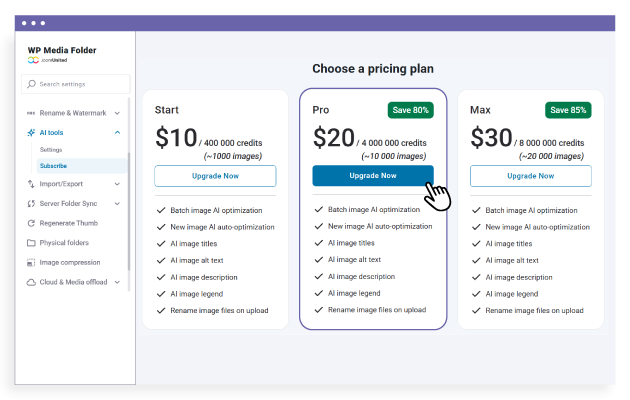This screenshot has height=400, width=630.
Task: Click the Cloud & Media offload icon
Action: click(x=31, y=282)
